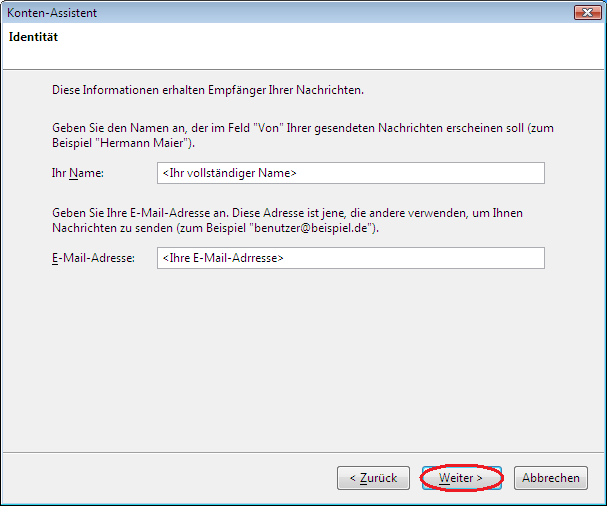Focus the E-Mail-Adresse text field
The image size is (607, 506).
(350, 258)
